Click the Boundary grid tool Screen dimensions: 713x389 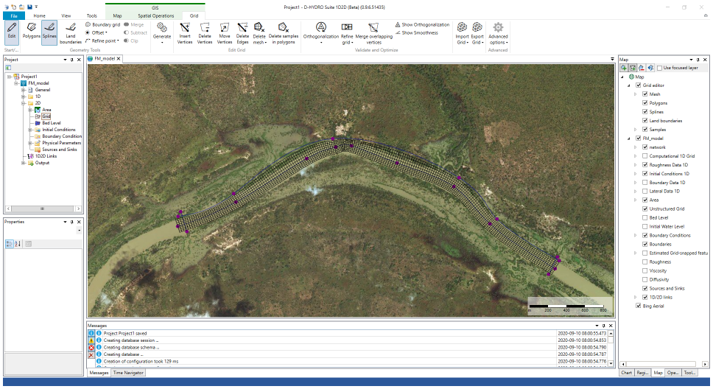click(x=103, y=25)
